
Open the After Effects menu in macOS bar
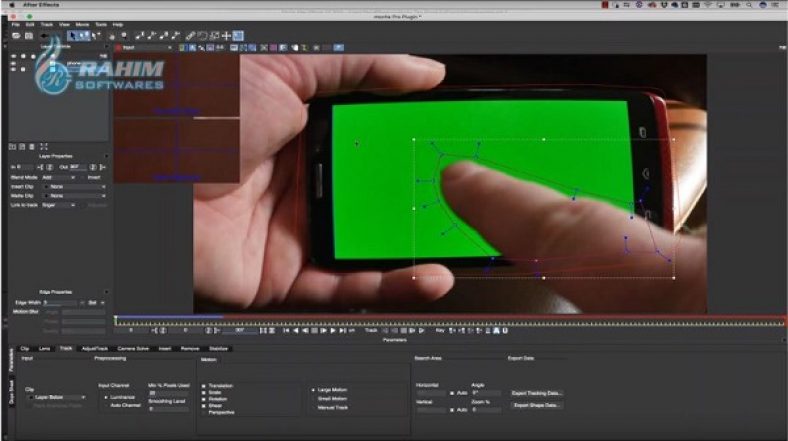41,5
